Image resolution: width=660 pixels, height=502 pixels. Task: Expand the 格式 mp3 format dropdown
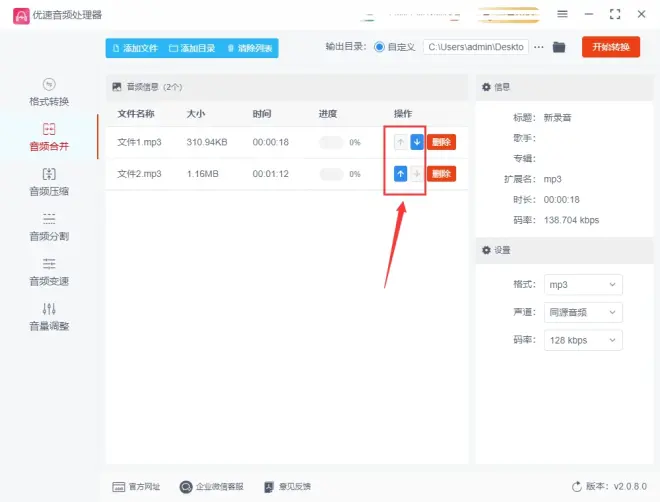583,285
